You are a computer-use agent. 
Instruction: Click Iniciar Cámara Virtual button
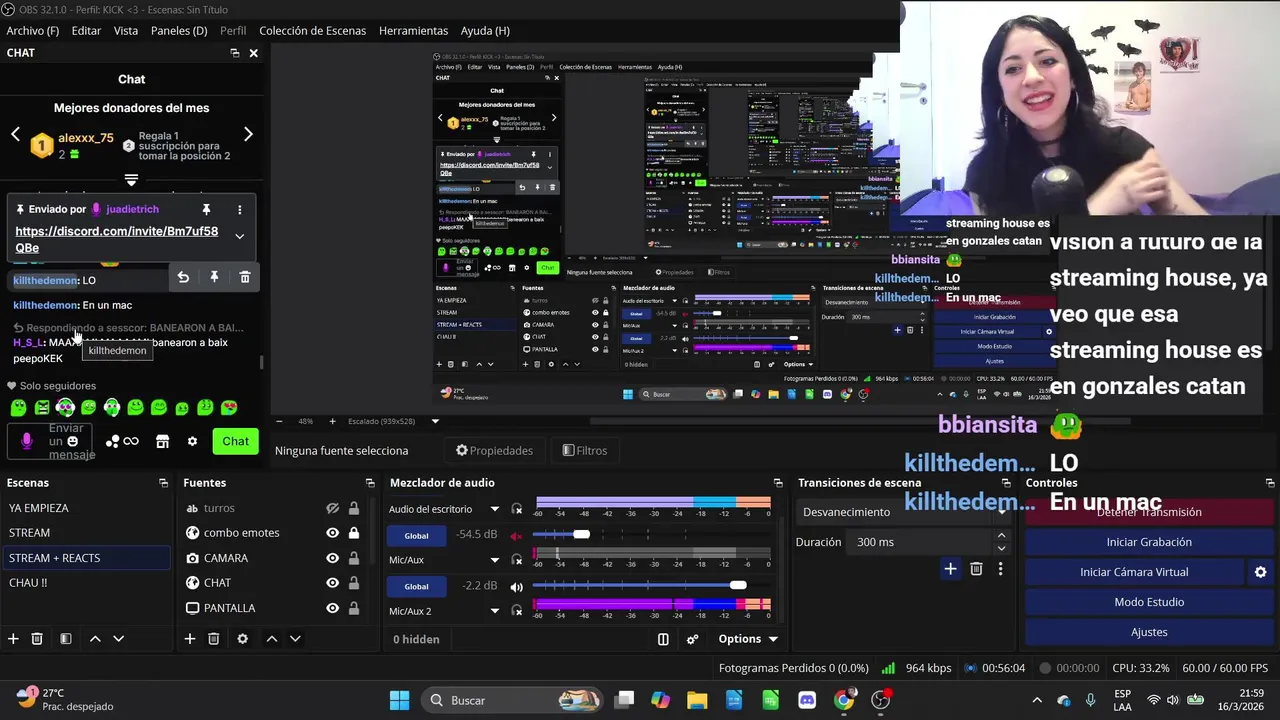click(1134, 572)
